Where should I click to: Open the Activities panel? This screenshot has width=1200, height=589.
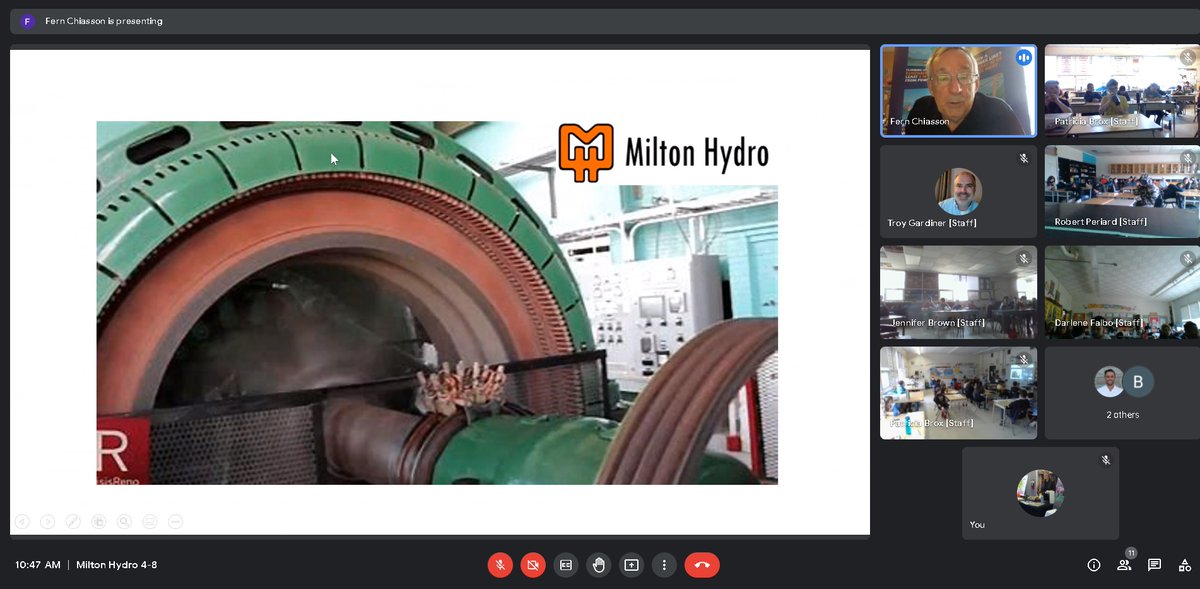[1184, 565]
